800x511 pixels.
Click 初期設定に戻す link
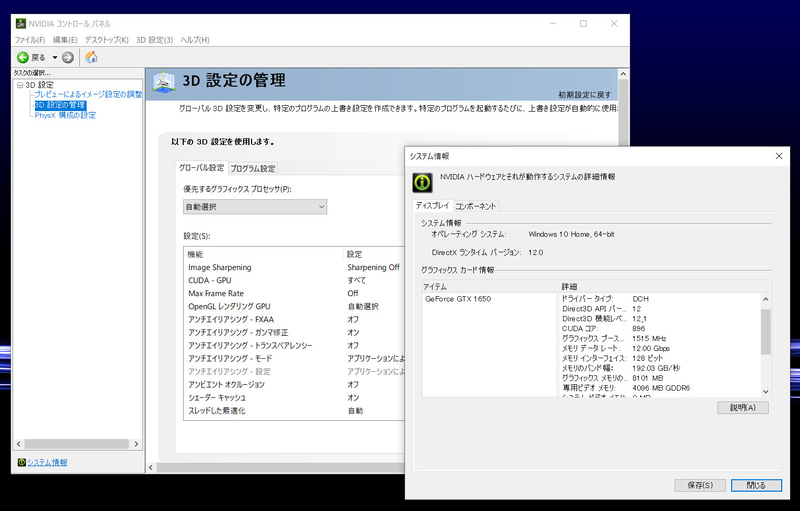click(584, 94)
